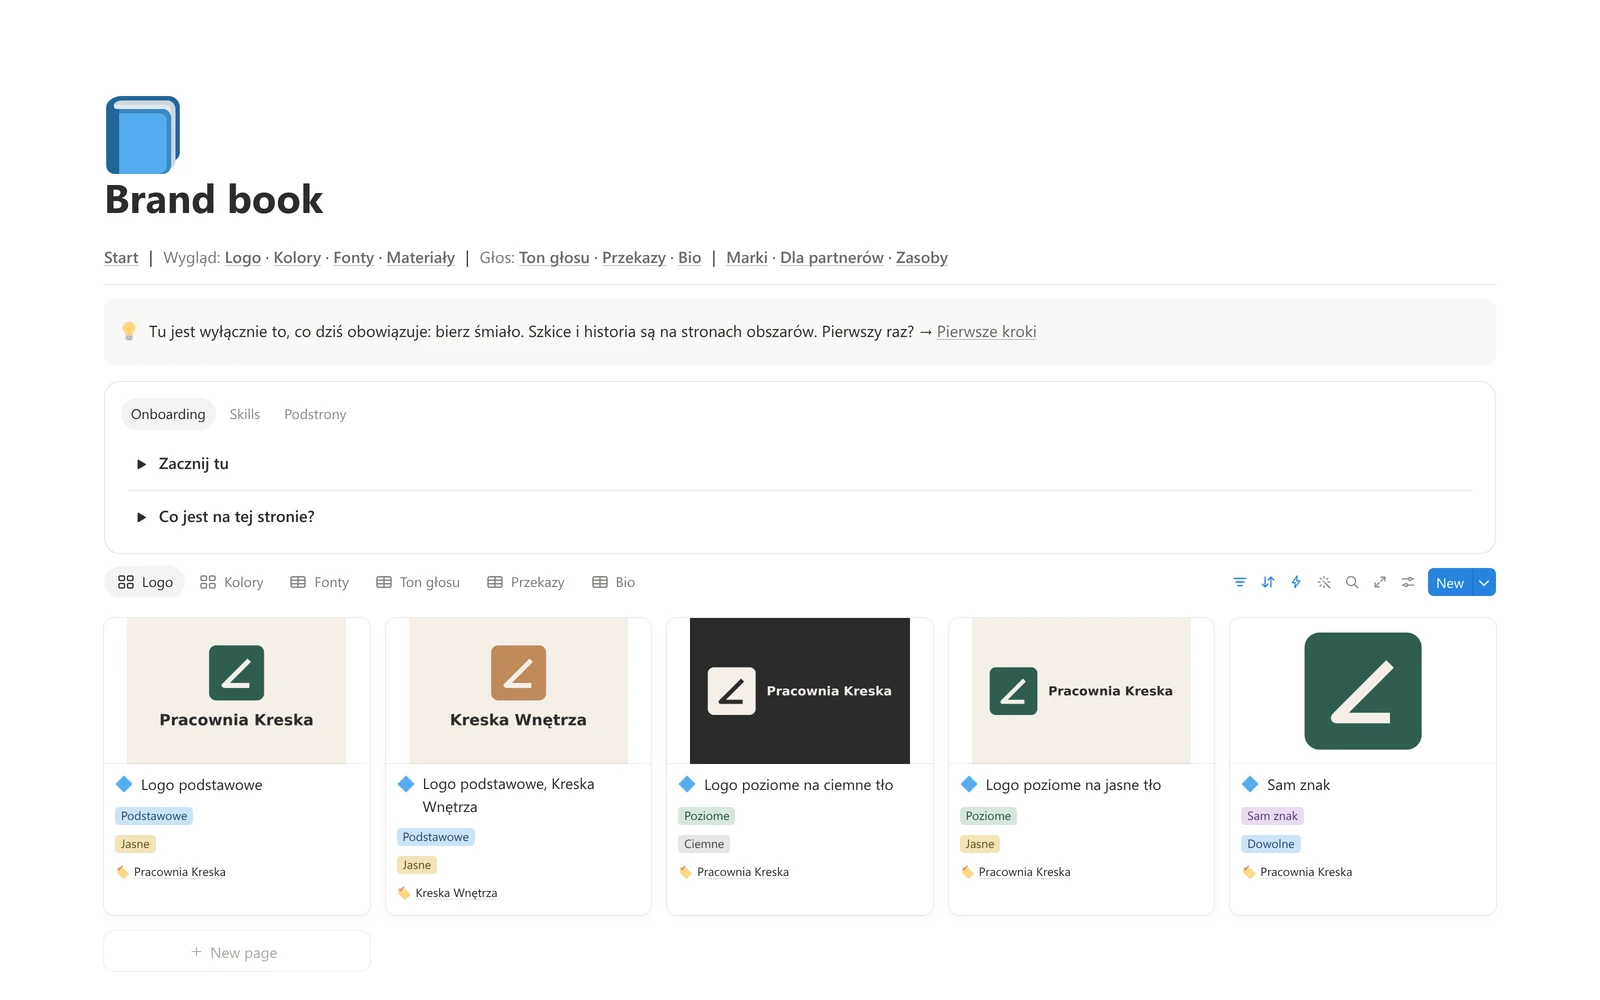
Task: Expand the Zacznij tu toggle
Action: click(x=141, y=464)
